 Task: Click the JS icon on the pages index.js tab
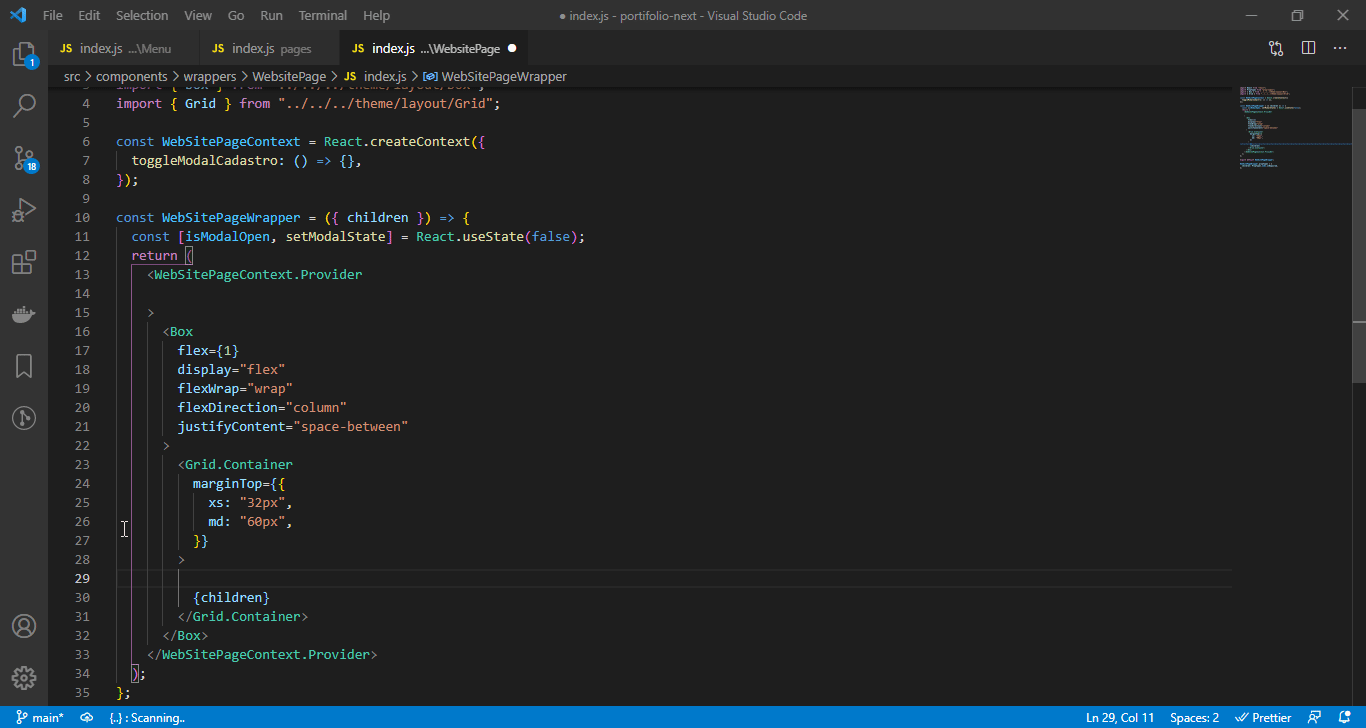coord(218,48)
